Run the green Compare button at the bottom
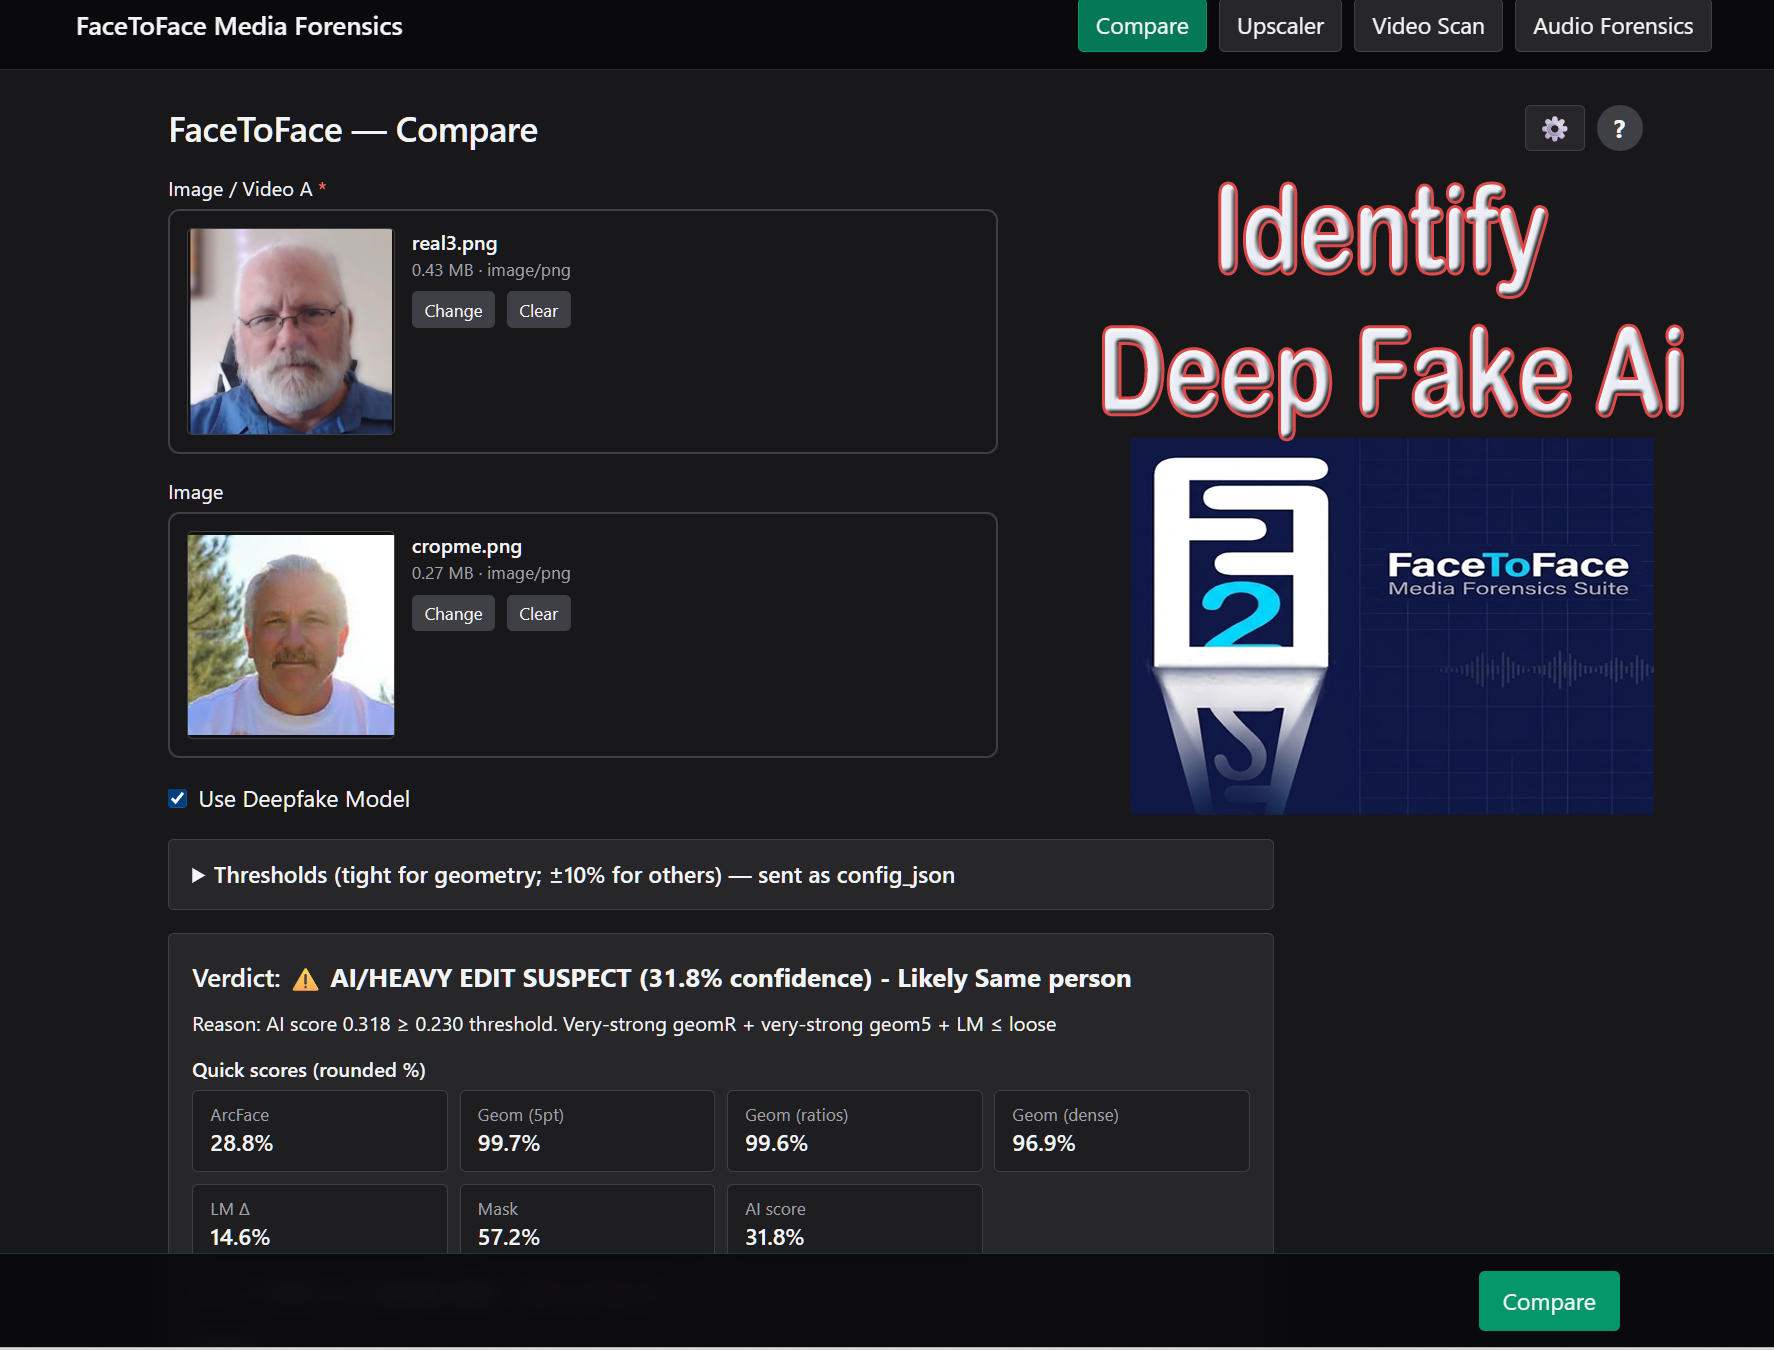This screenshot has width=1774, height=1350. (1549, 1301)
